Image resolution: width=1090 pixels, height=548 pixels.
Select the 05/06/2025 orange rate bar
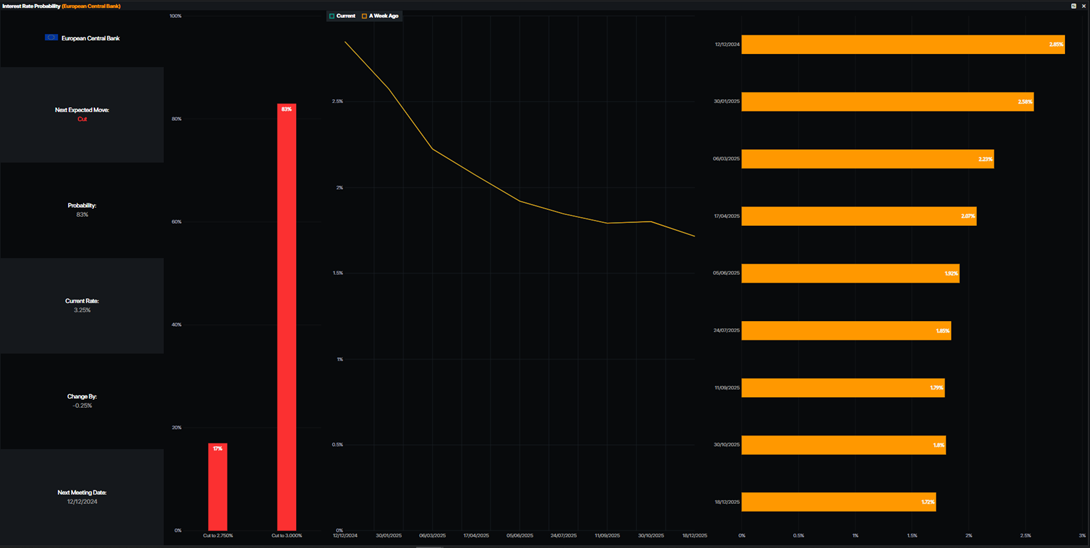[851, 273]
